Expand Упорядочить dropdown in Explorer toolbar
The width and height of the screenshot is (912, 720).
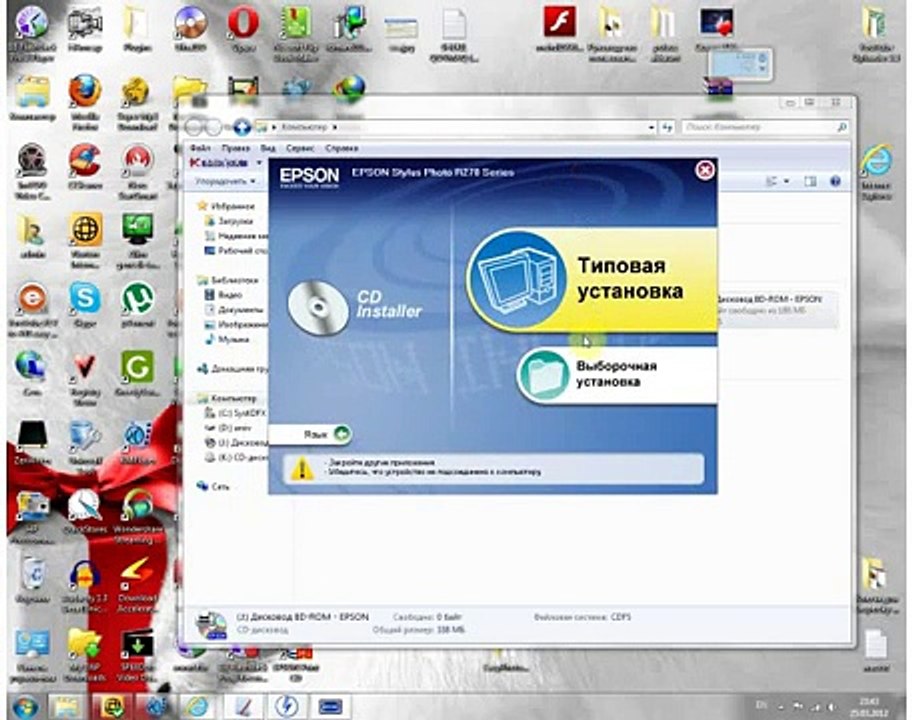click(225, 181)
